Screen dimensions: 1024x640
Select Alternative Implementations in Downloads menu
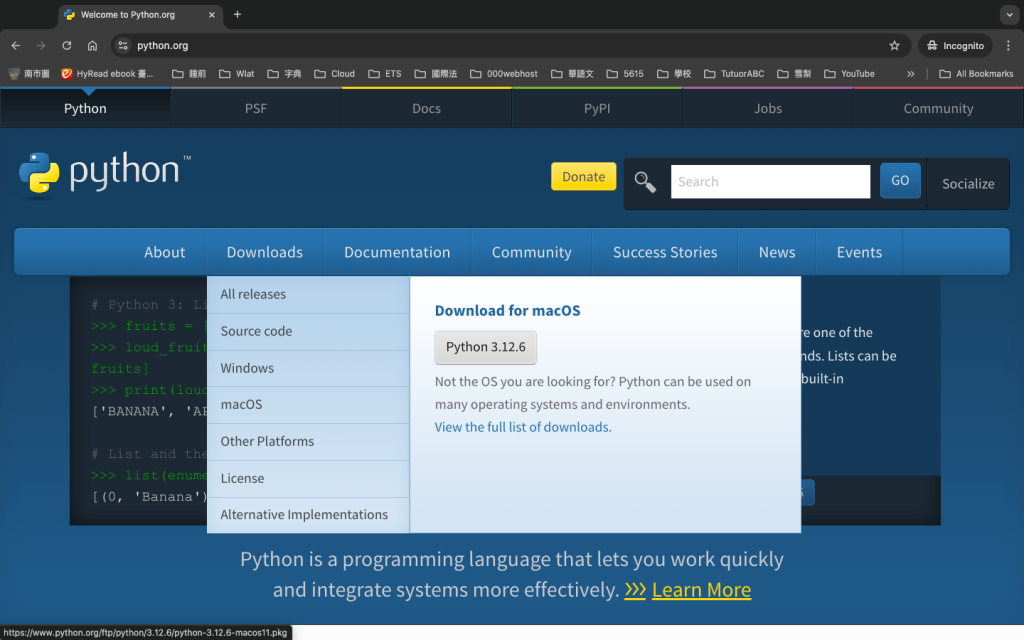pyautogui.click(x=308, y=515)
